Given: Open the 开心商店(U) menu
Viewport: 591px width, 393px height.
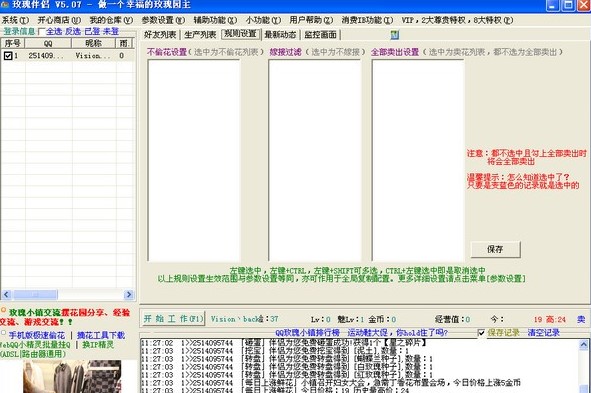Looking at the screenshot, I should point(59,20).
